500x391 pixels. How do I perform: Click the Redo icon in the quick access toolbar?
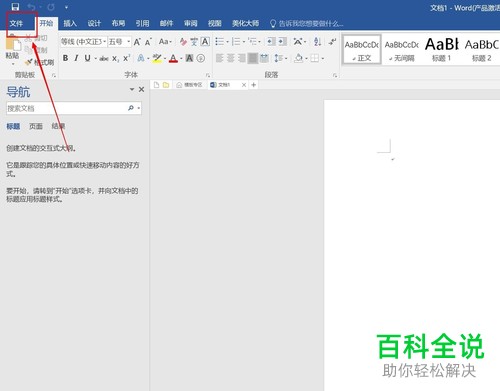pos(51,7)
